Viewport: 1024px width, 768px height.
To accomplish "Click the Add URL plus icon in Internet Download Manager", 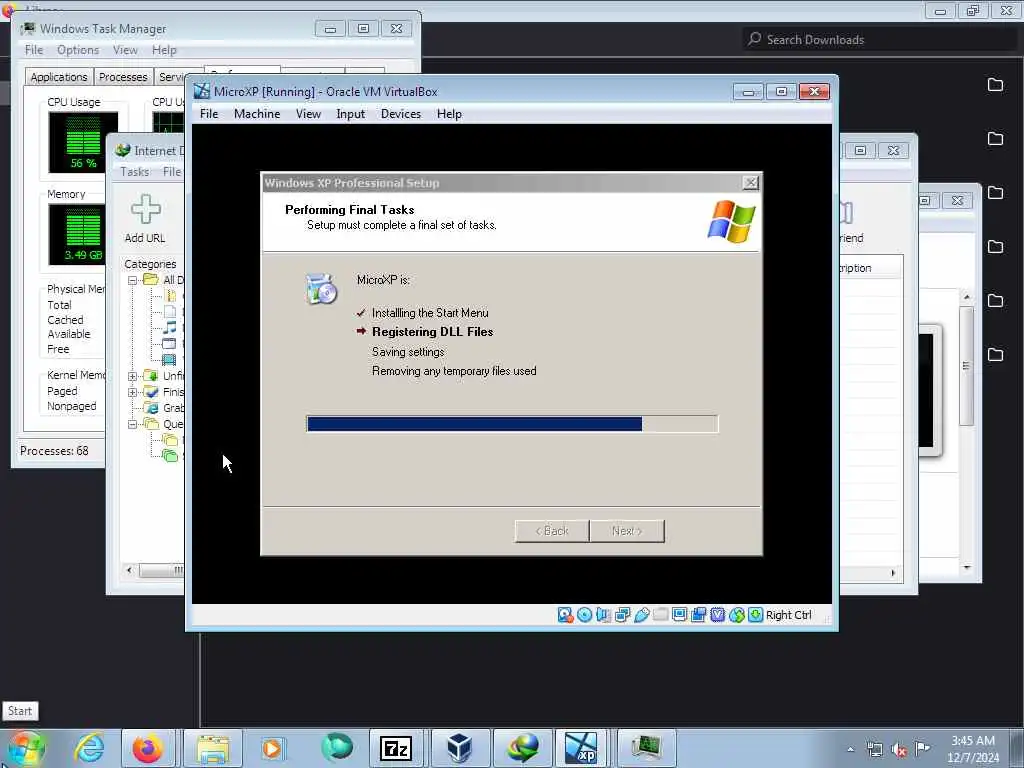I will [145, 209].
